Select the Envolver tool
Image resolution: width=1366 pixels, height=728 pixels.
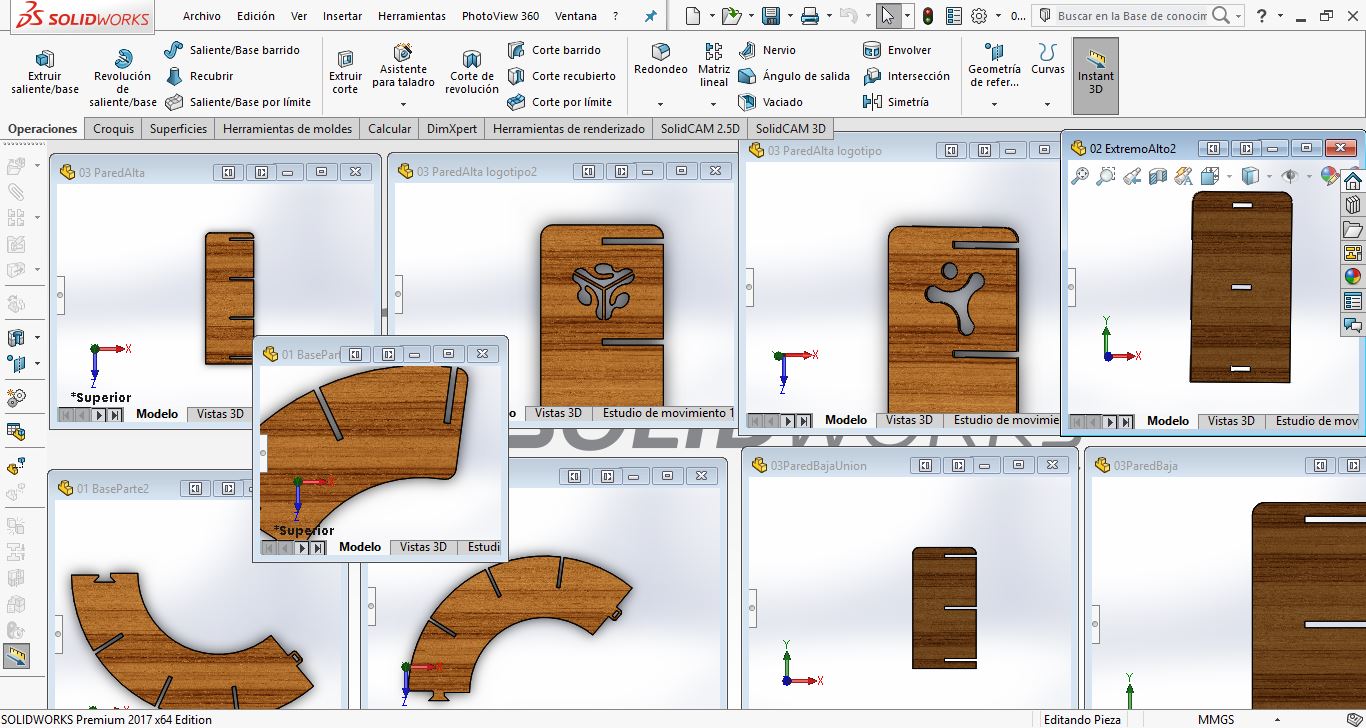click(897, 50)
